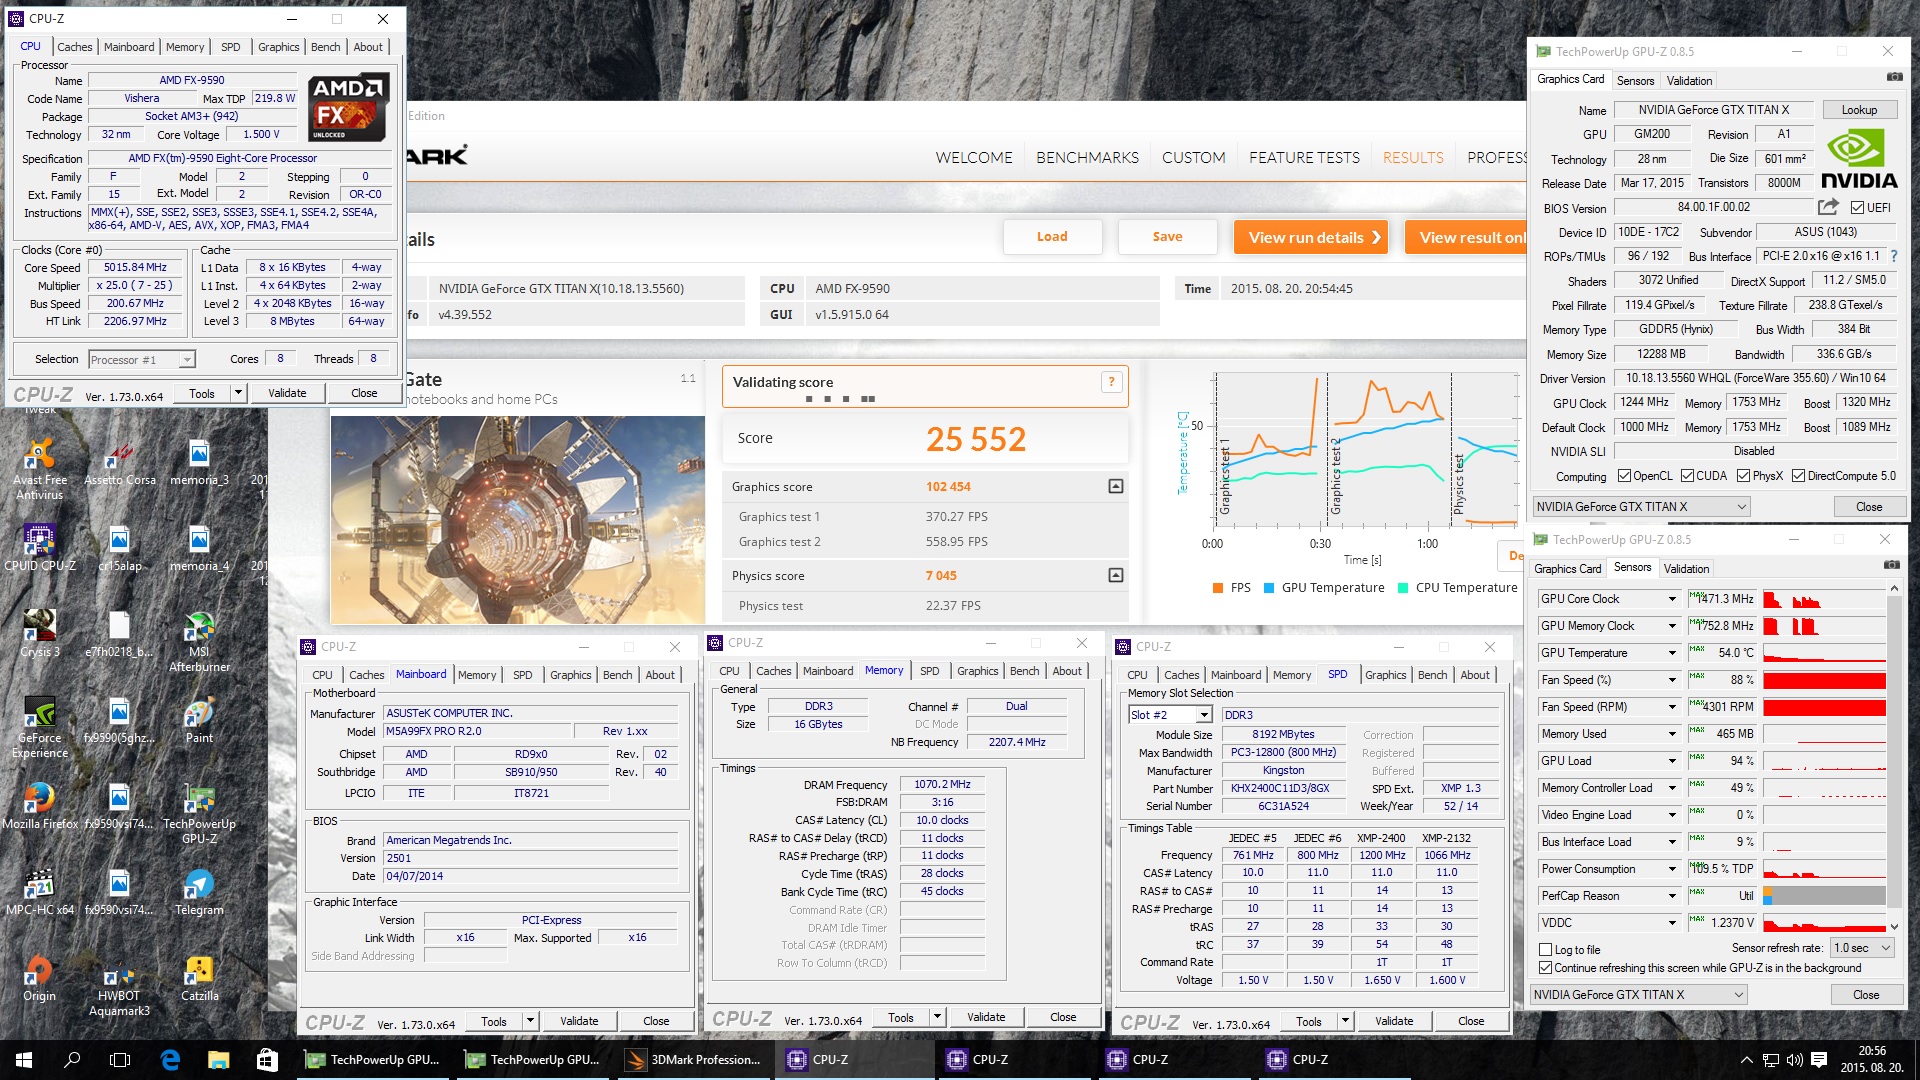Image resolution: width=1920 pixels, height=1080 pixels.
Task: Launch MSI Afterburner from desktop
Action: 199,641
